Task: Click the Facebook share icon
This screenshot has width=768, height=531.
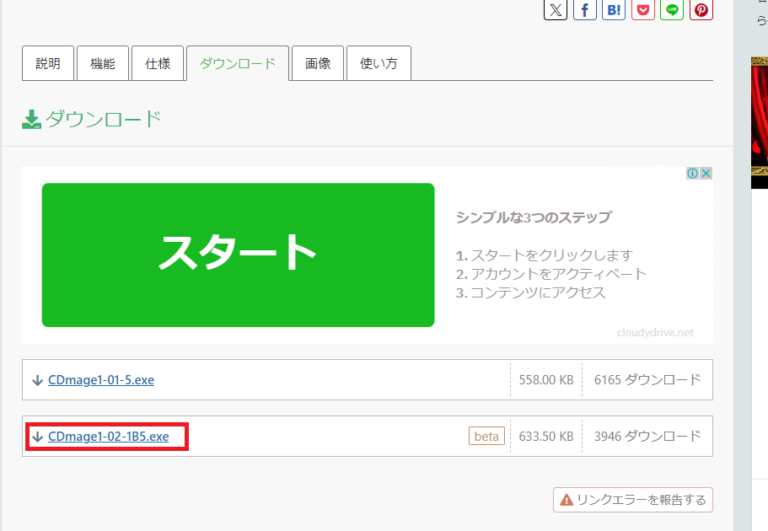Action: click(x=585, y=9)
